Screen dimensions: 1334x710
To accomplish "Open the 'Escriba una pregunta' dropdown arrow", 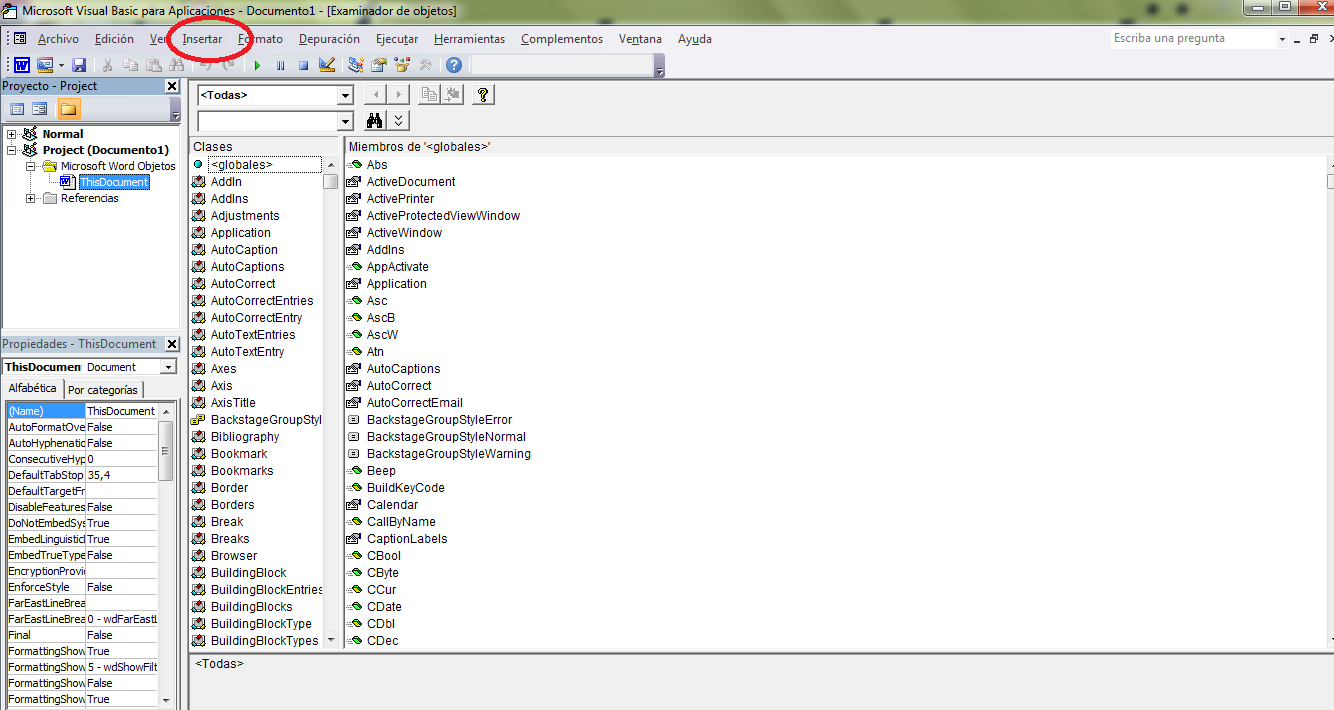I will [x=1282, y=39].
